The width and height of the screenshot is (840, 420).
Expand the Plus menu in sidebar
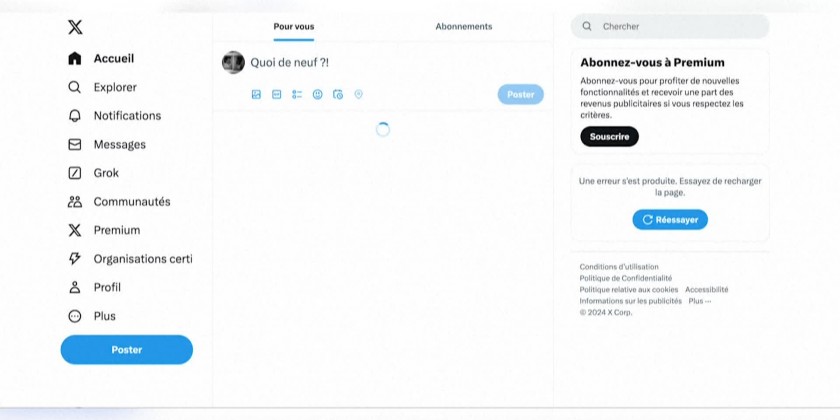click(104, 316)
